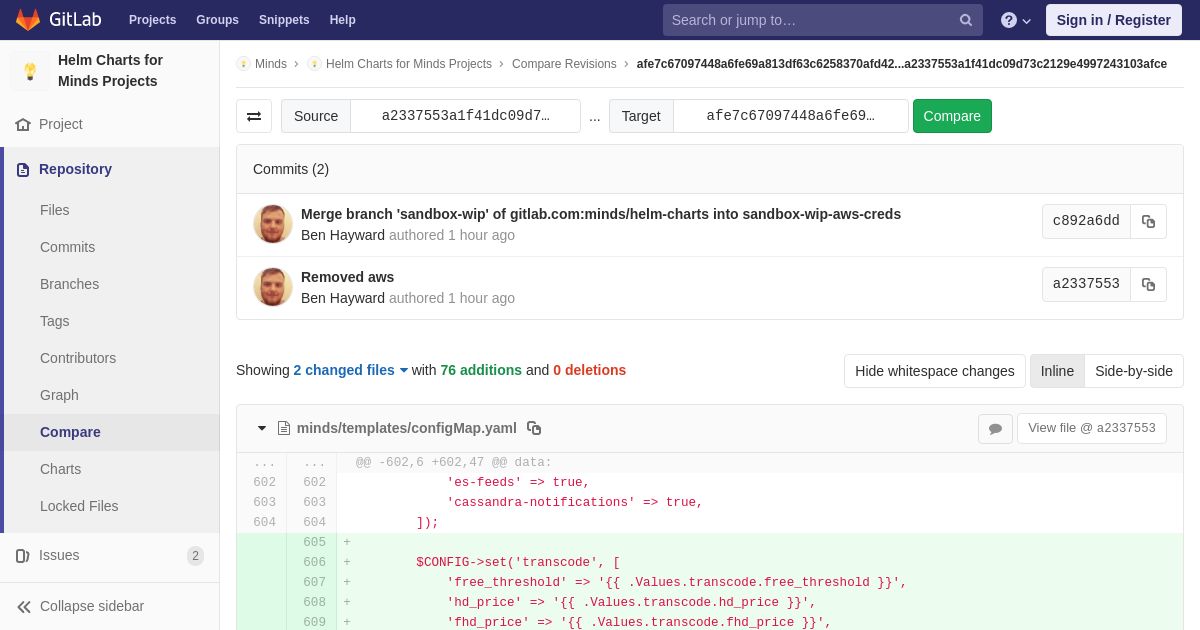Click Ben Hayward author on Merge commit
Image resolution: width=1200 pixels, height=630 pixels.
click(343, 235)
